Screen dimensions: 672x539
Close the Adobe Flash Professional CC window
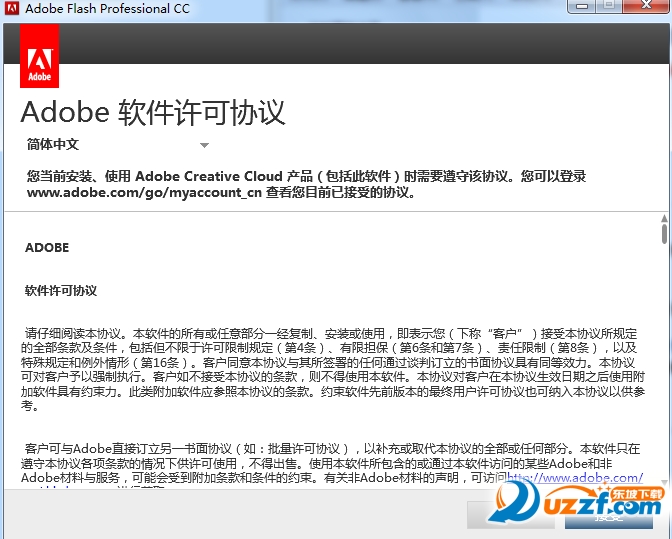(646, 6)
